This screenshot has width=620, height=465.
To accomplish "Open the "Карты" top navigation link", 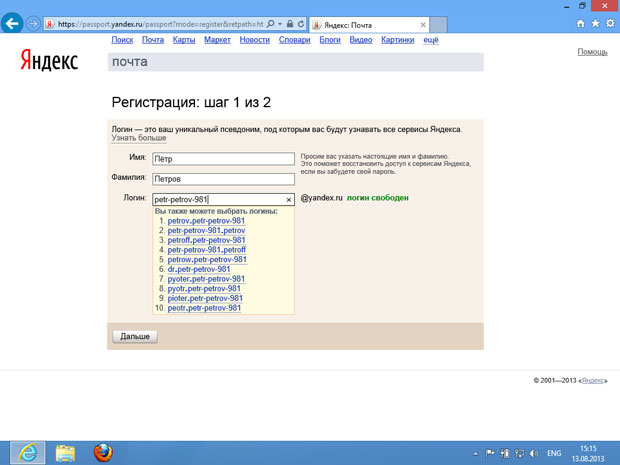I will click(183, 40).
